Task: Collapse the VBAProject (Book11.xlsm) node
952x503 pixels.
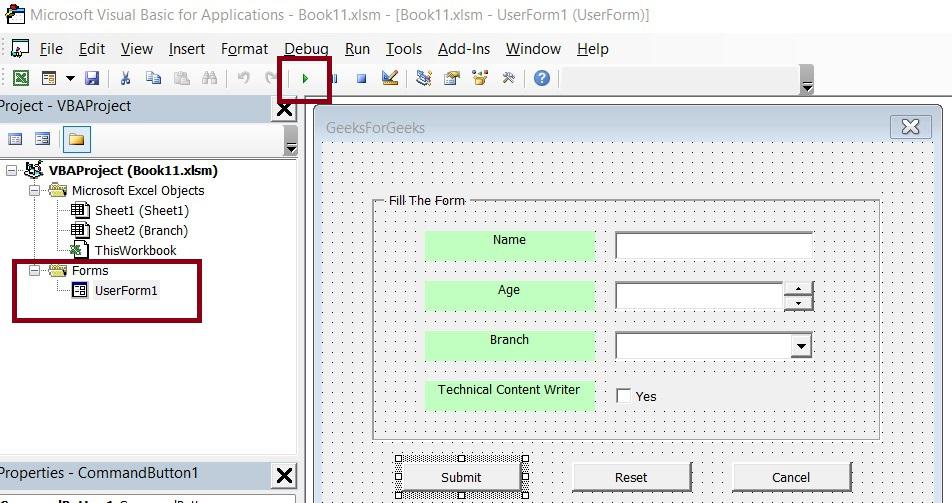Action: [12, 171]
